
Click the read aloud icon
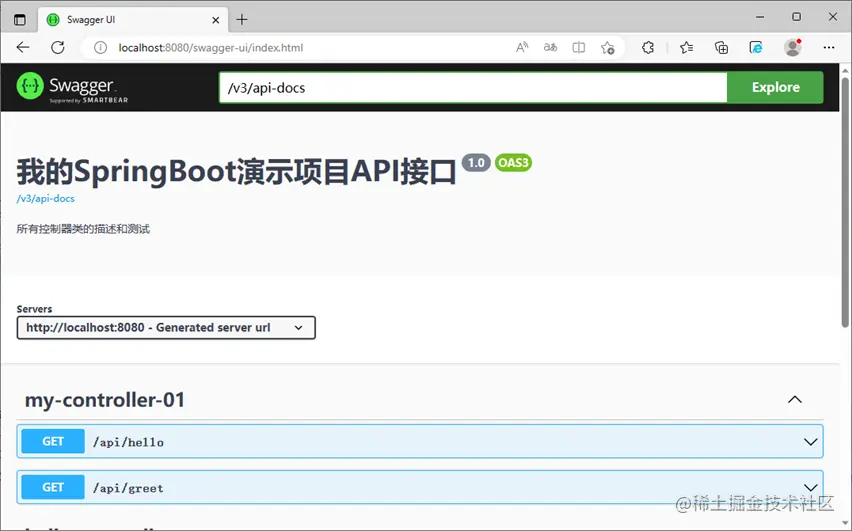tap(522, 47)
